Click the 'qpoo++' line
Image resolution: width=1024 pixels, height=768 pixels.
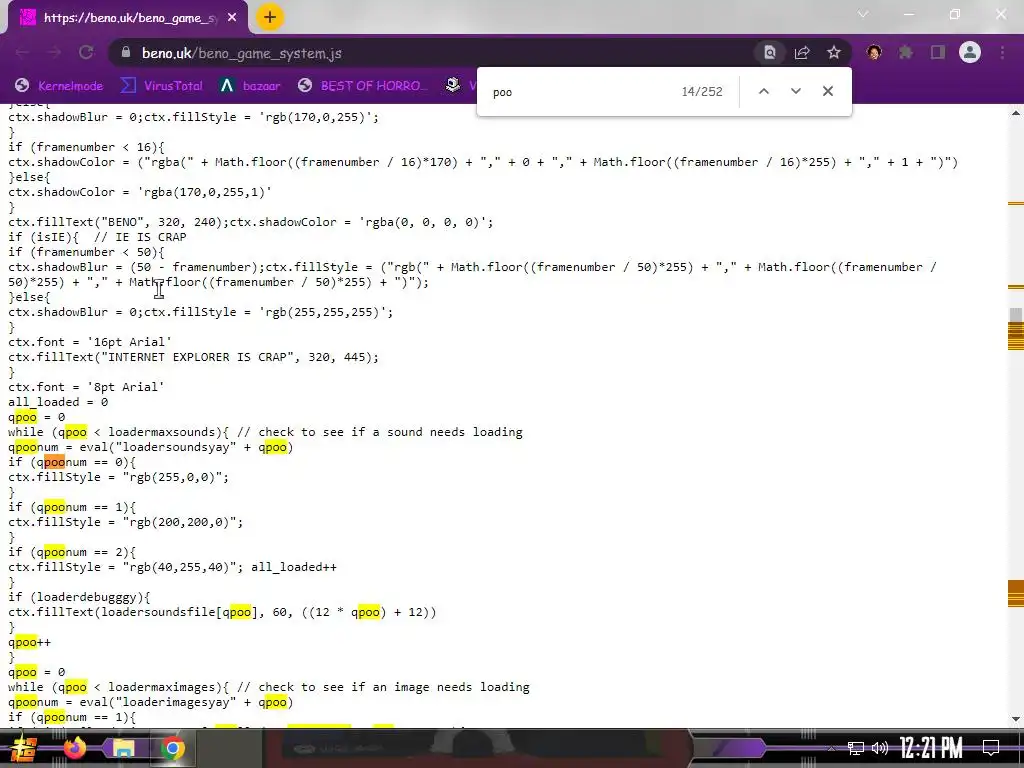pyautogui.click(x=29, y=643)
